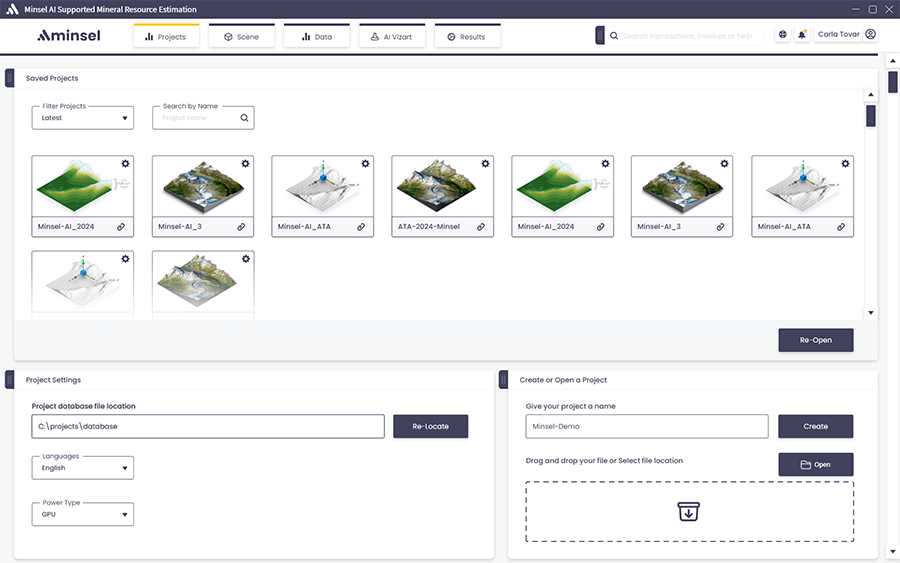Click the Saved Projects vertical scrollbar thumb

870,116
